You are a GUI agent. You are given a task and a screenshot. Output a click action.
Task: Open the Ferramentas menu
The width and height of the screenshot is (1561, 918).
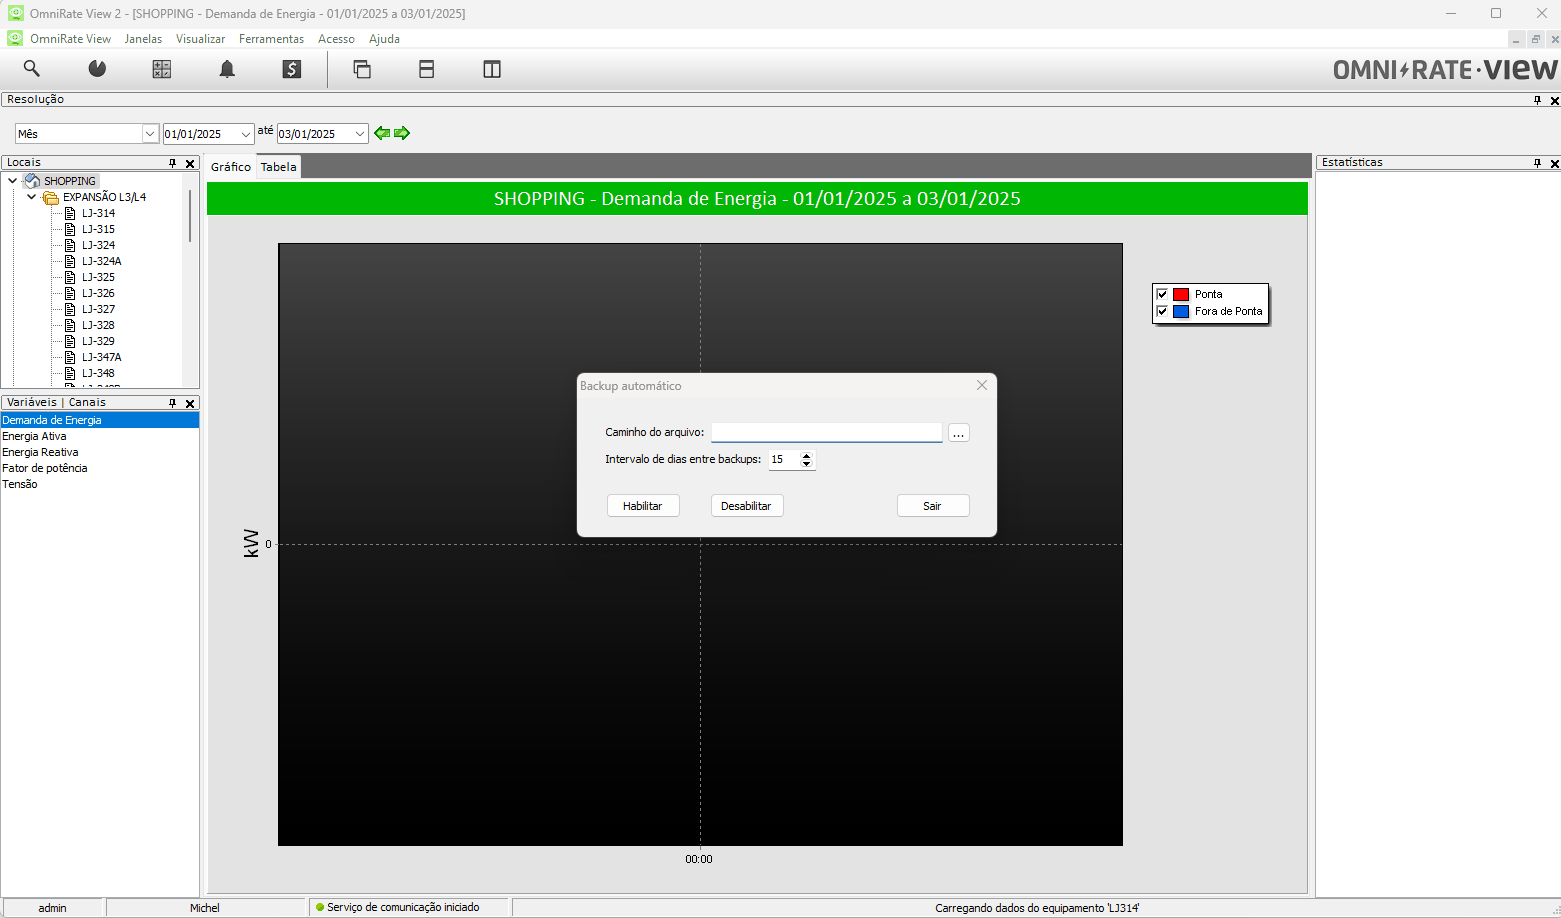click(271, 39)
